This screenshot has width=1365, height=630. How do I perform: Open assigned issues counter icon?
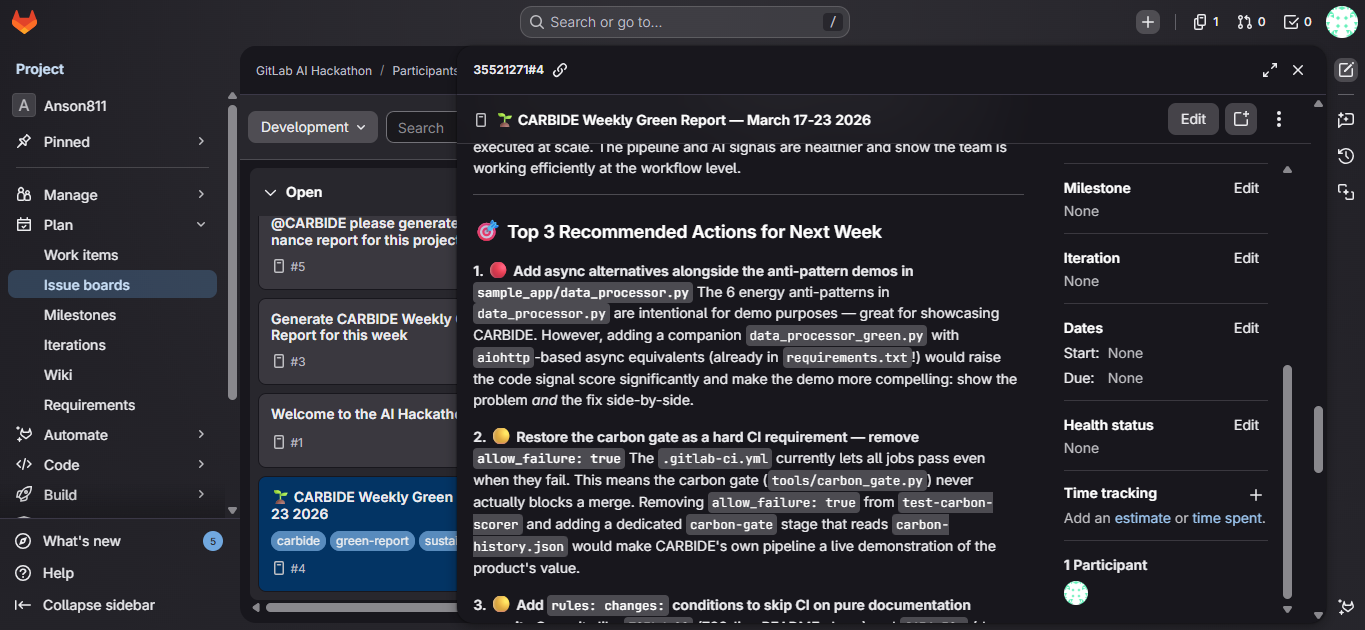click(x=1206, y=22)
